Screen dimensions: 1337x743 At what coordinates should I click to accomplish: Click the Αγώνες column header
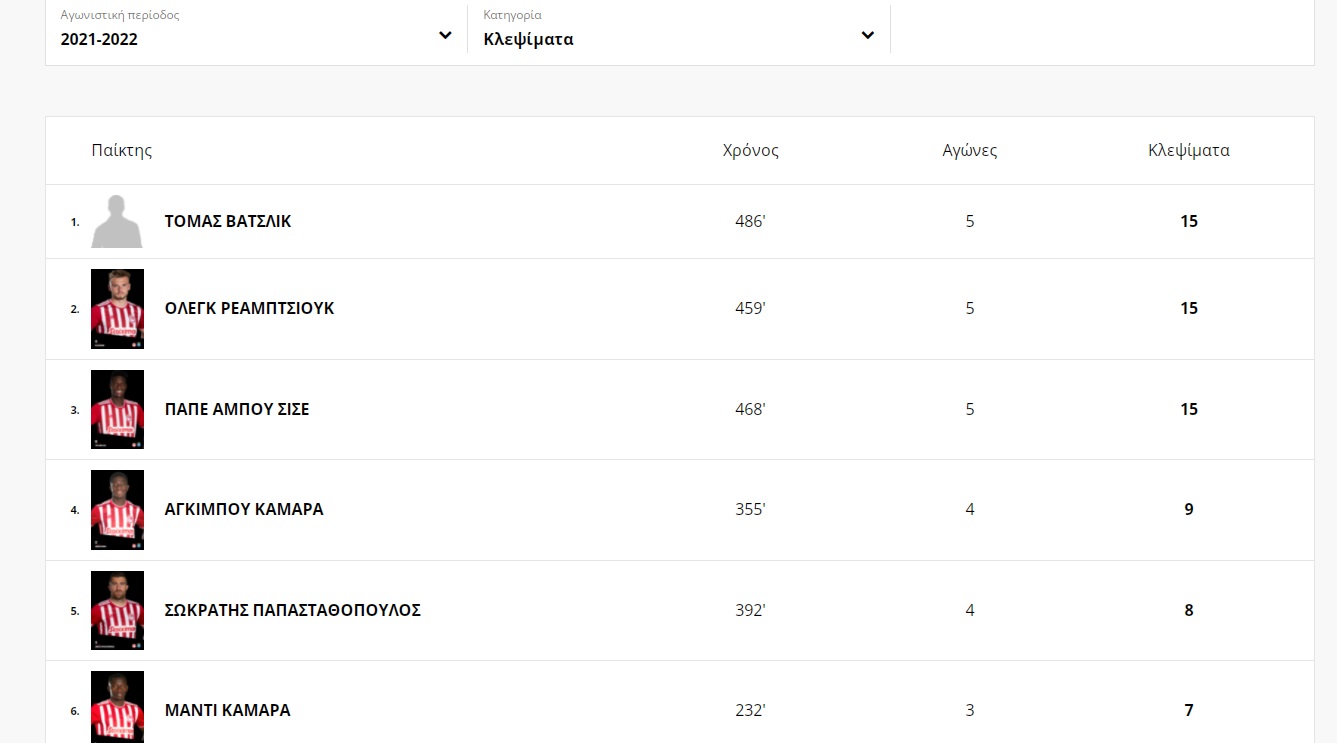click(x=969, y=151)
